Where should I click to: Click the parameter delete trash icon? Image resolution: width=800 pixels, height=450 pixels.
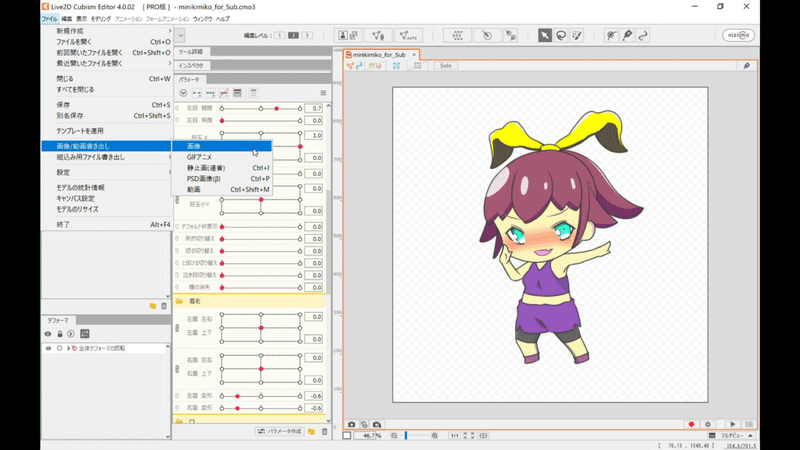[324, 432]
